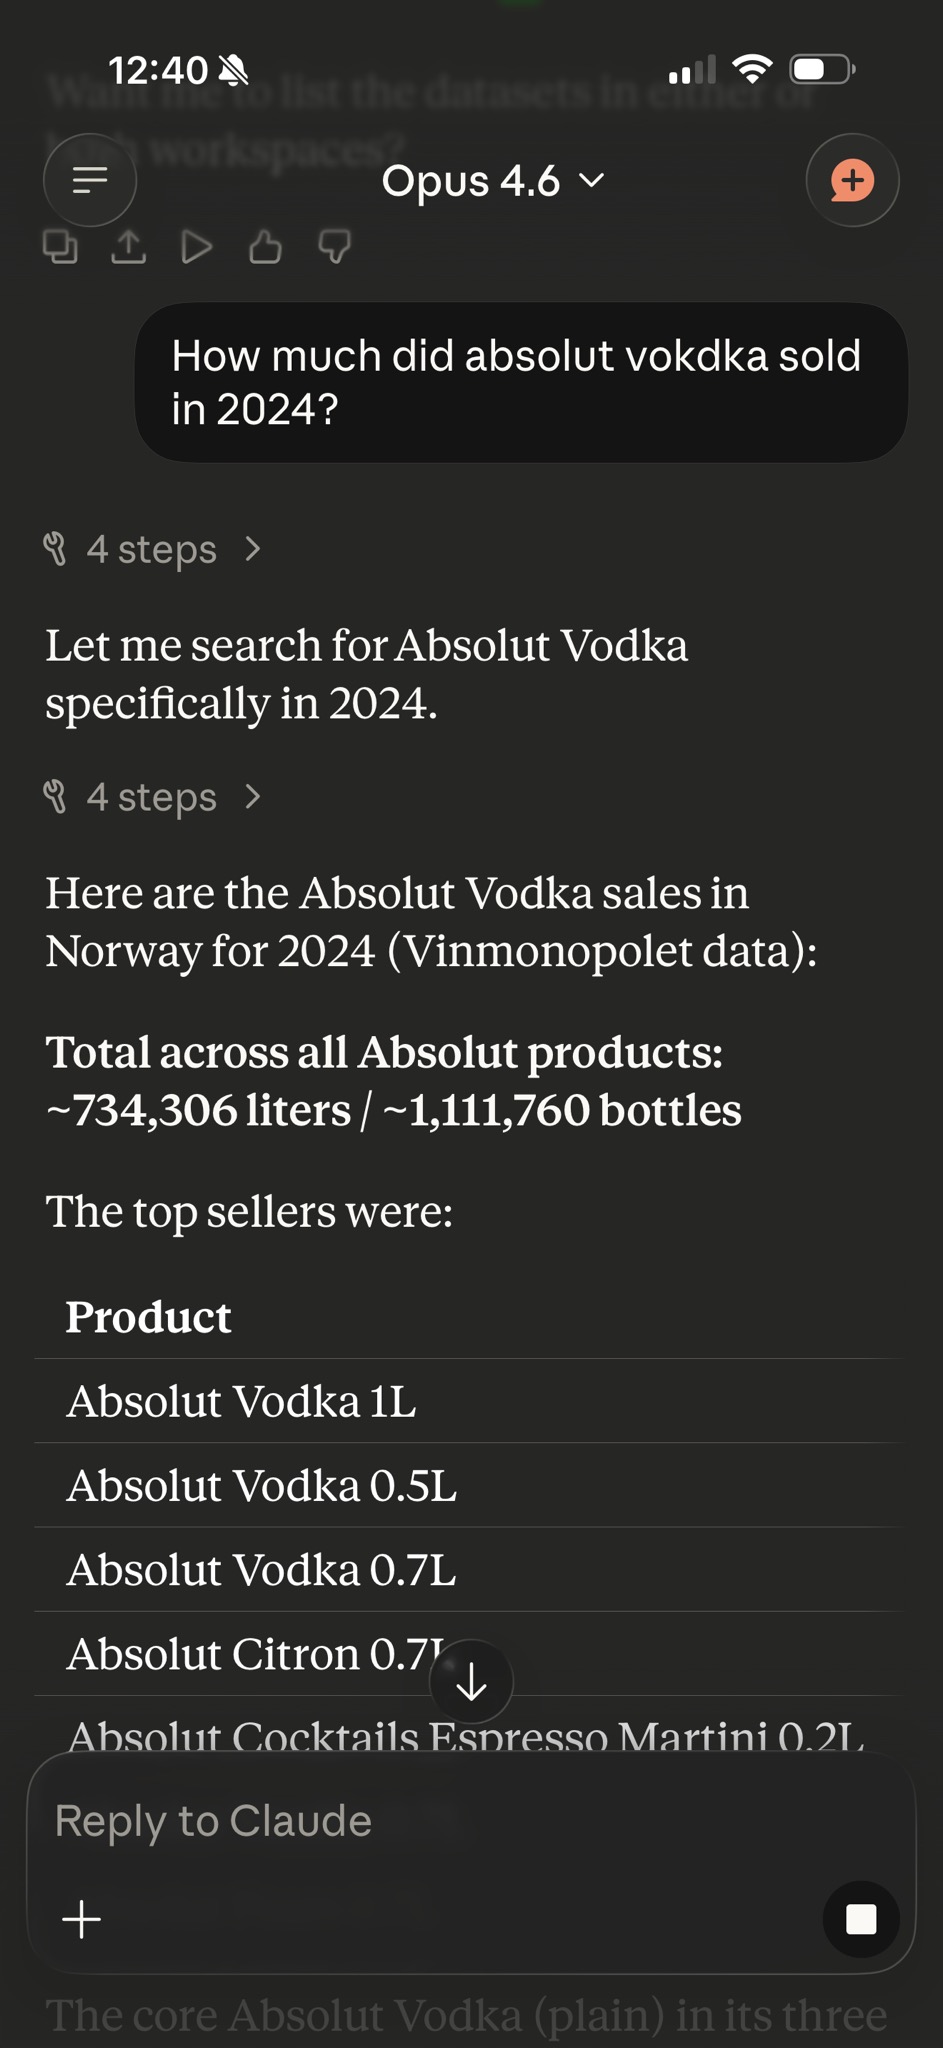Viewport: 943px width, 2048px height.
Task: Open the sidebar menu button
Action: click(90, 180)
